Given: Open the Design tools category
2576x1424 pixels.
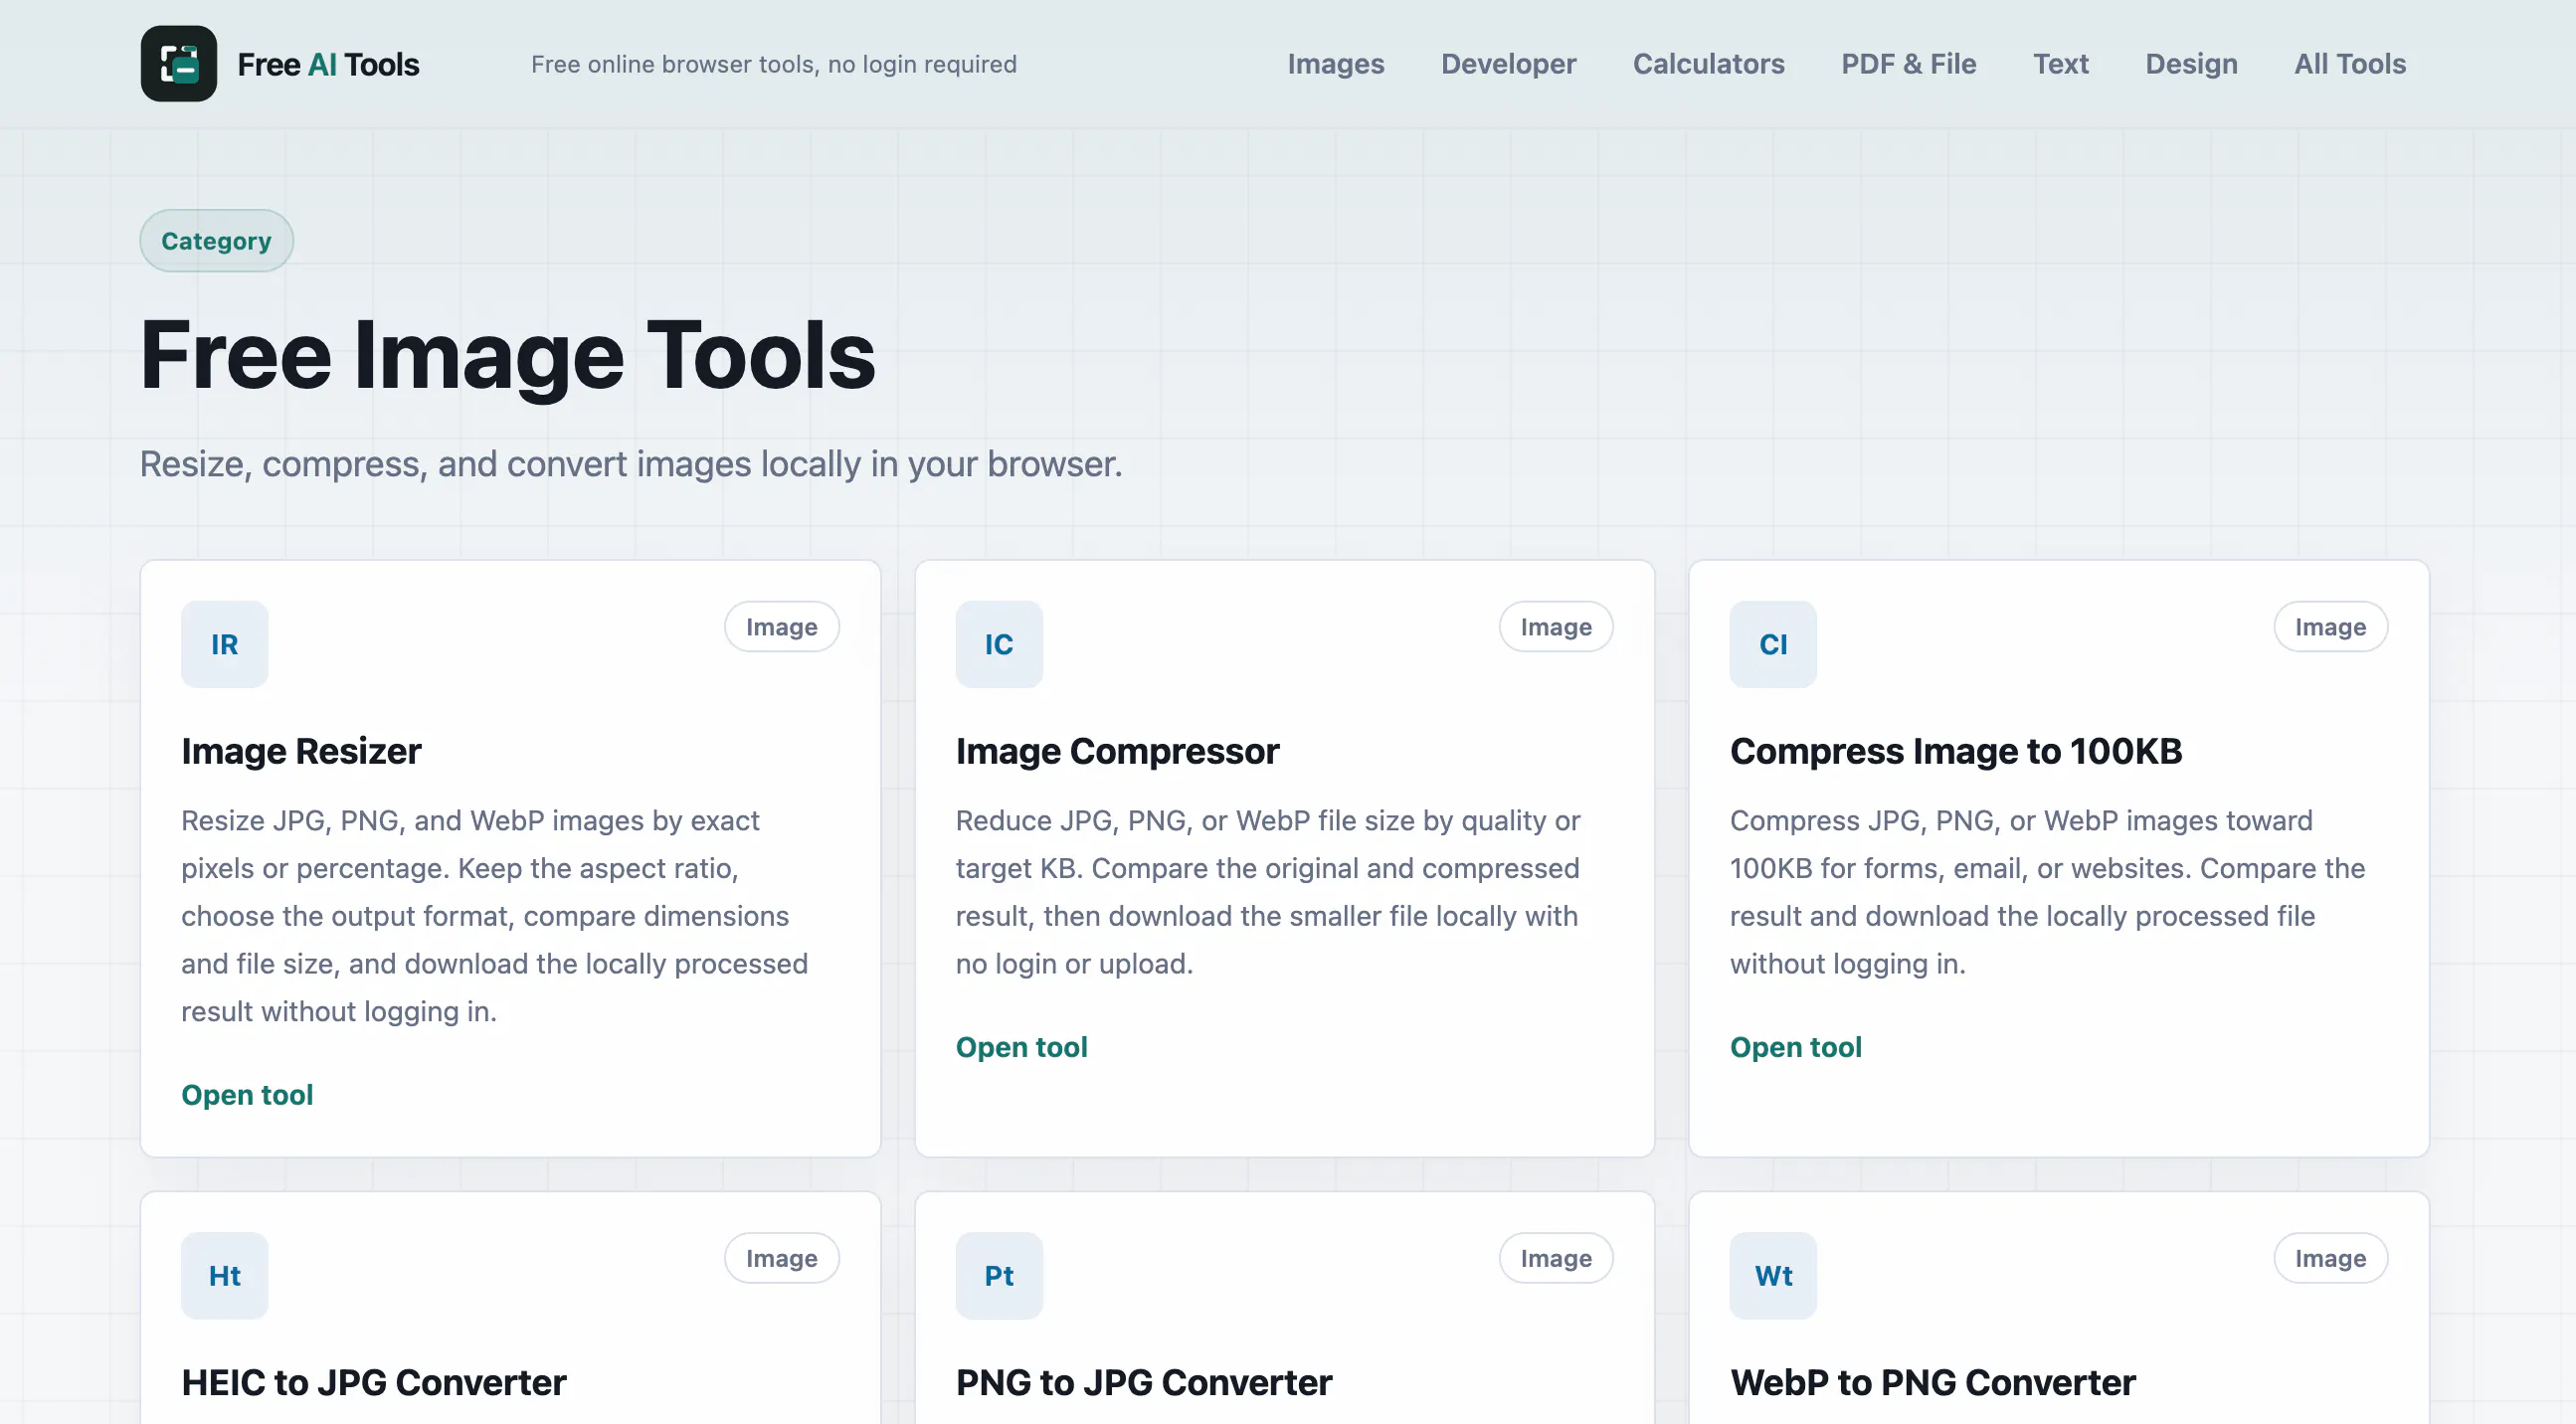Looking at the screenshot, I should (x=2192, y=64).
